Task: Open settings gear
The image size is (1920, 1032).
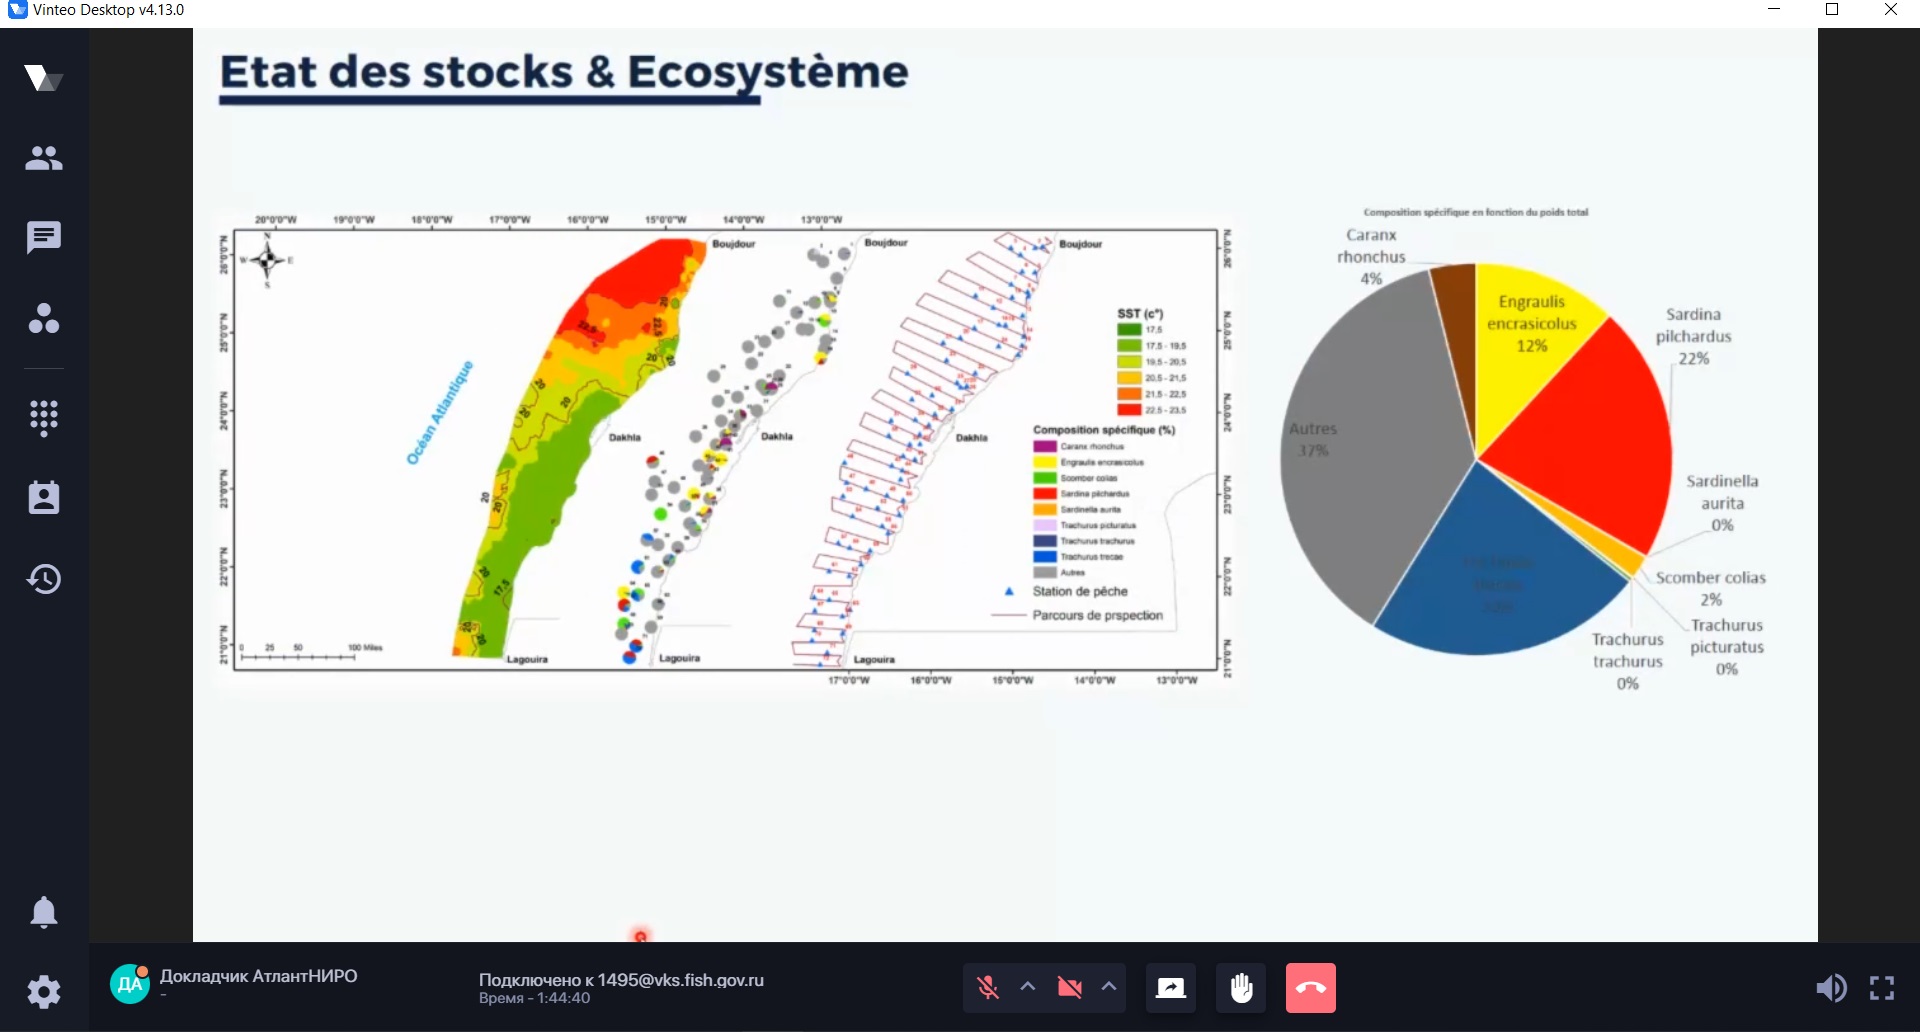Action: (44, 992)
